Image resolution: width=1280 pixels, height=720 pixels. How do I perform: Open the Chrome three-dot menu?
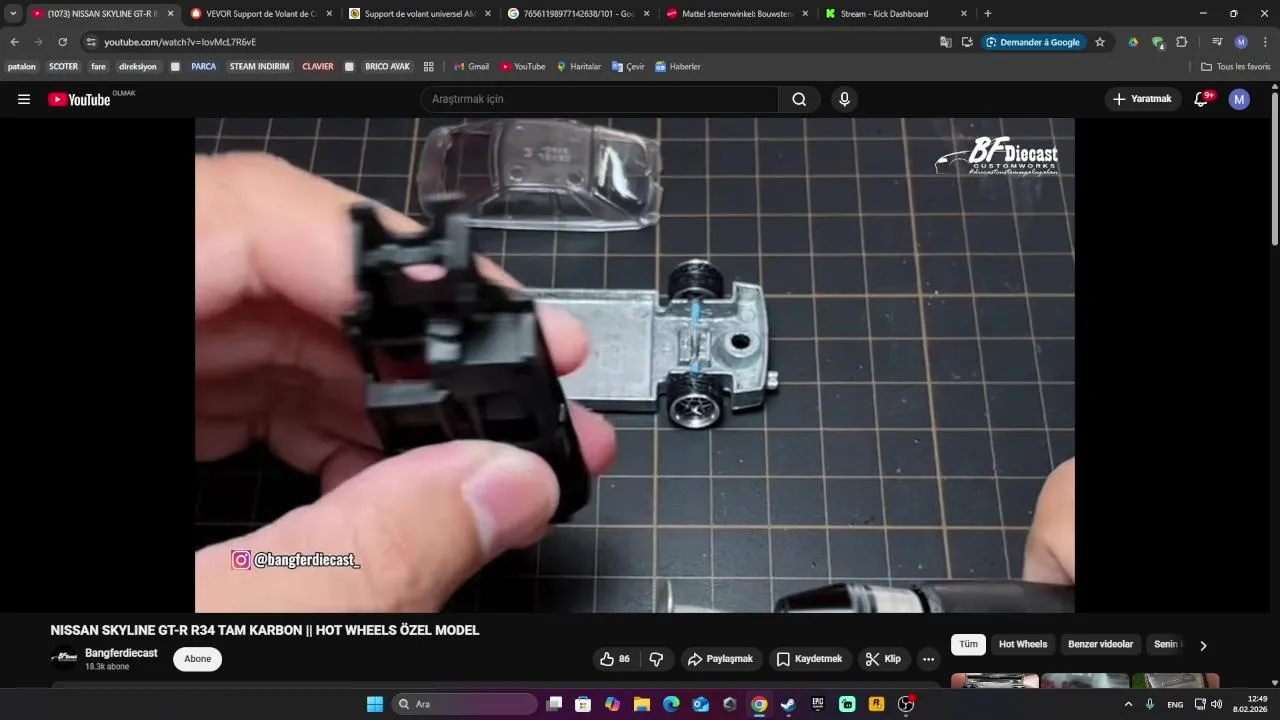1265,42
